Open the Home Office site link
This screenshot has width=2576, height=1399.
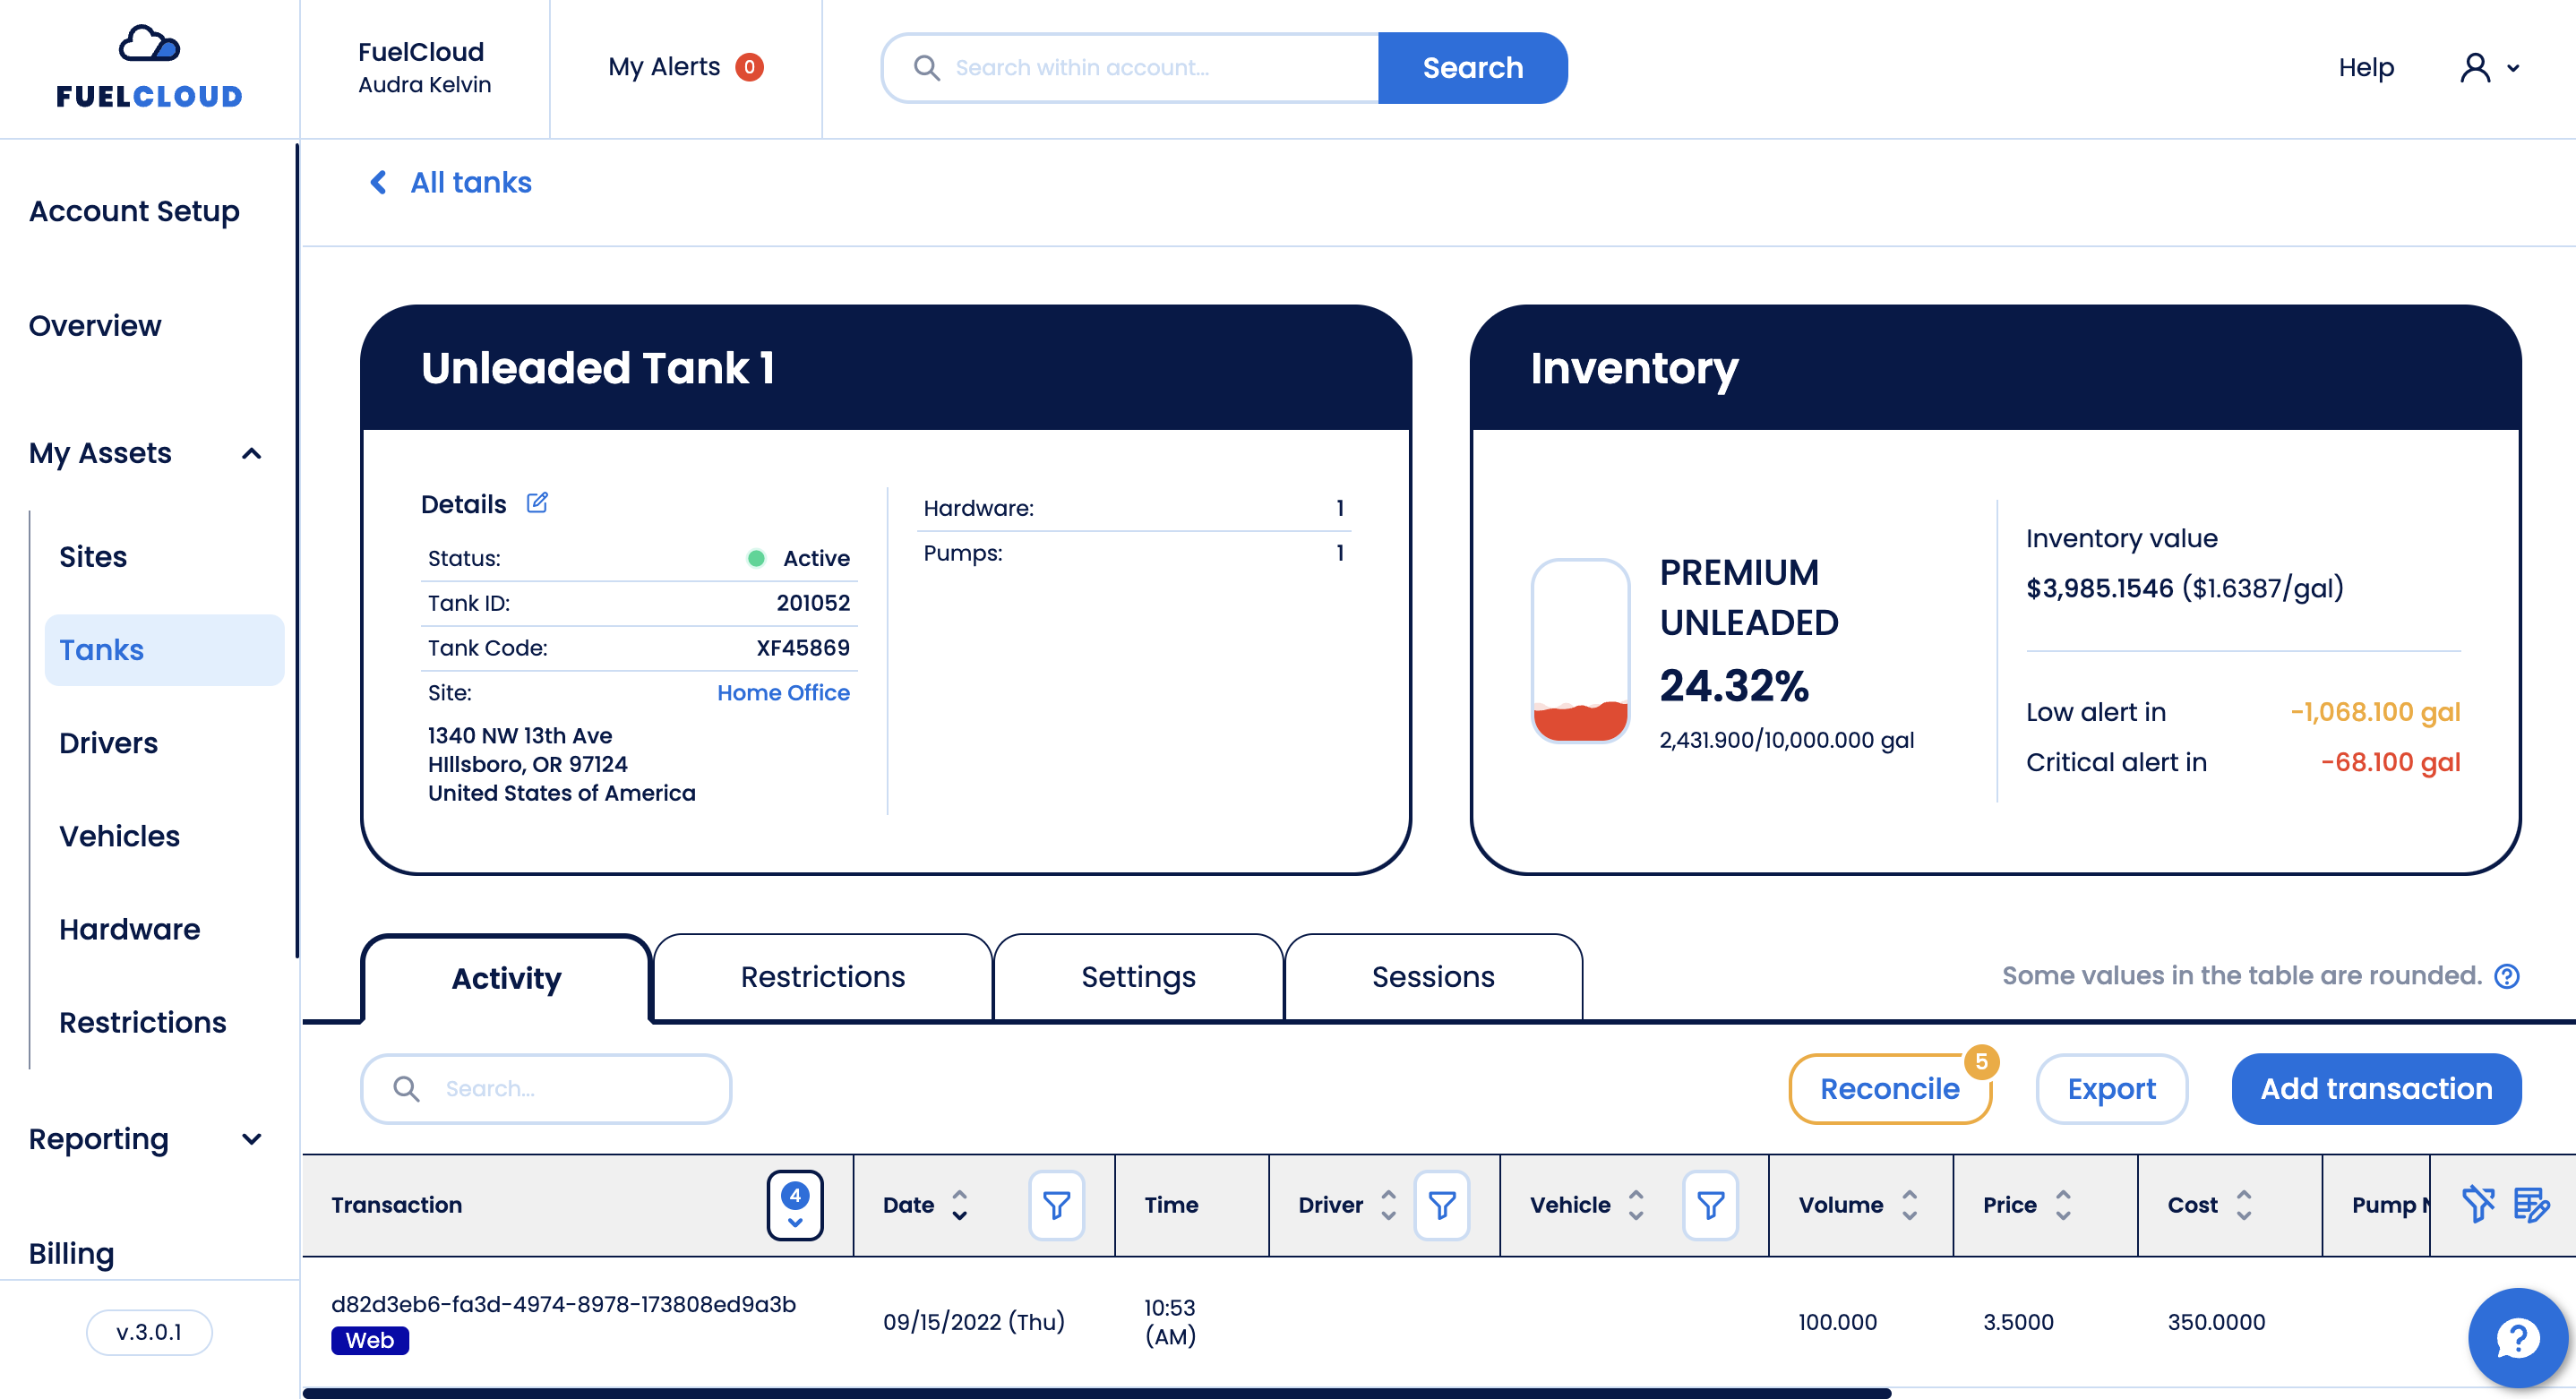click(783, 693)
